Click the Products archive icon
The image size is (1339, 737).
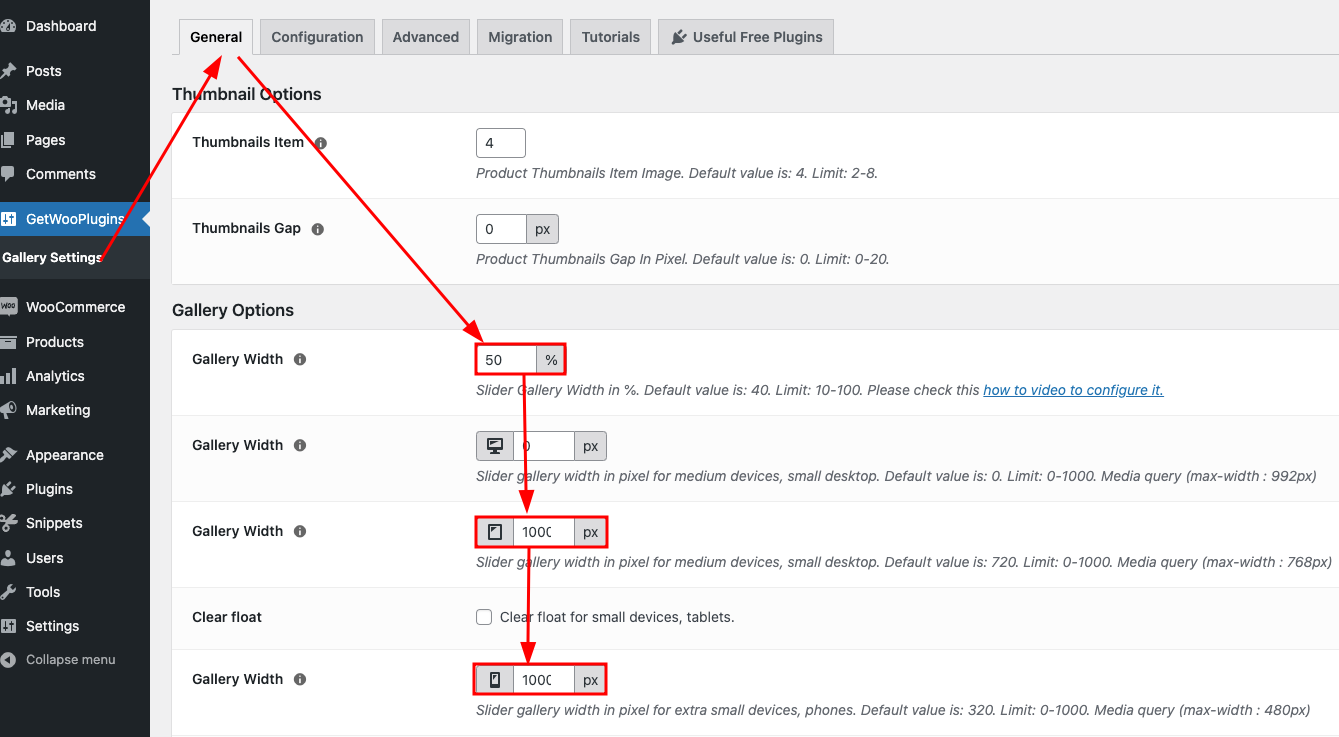point(8,342)
